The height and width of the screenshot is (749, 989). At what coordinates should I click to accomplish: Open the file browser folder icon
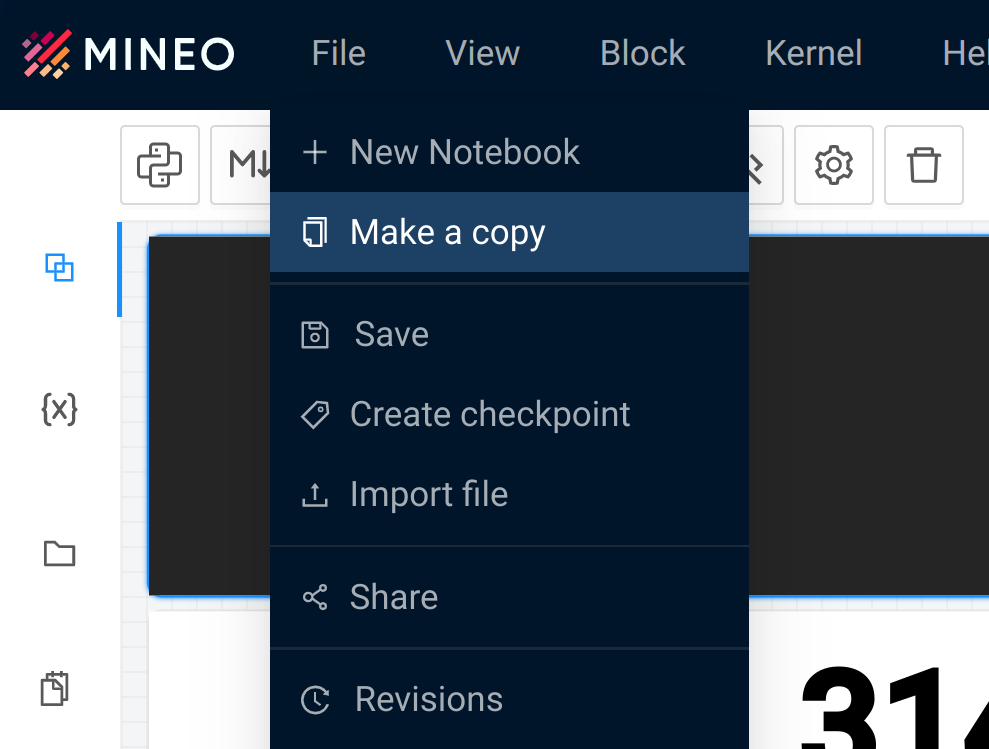[60, 553]
